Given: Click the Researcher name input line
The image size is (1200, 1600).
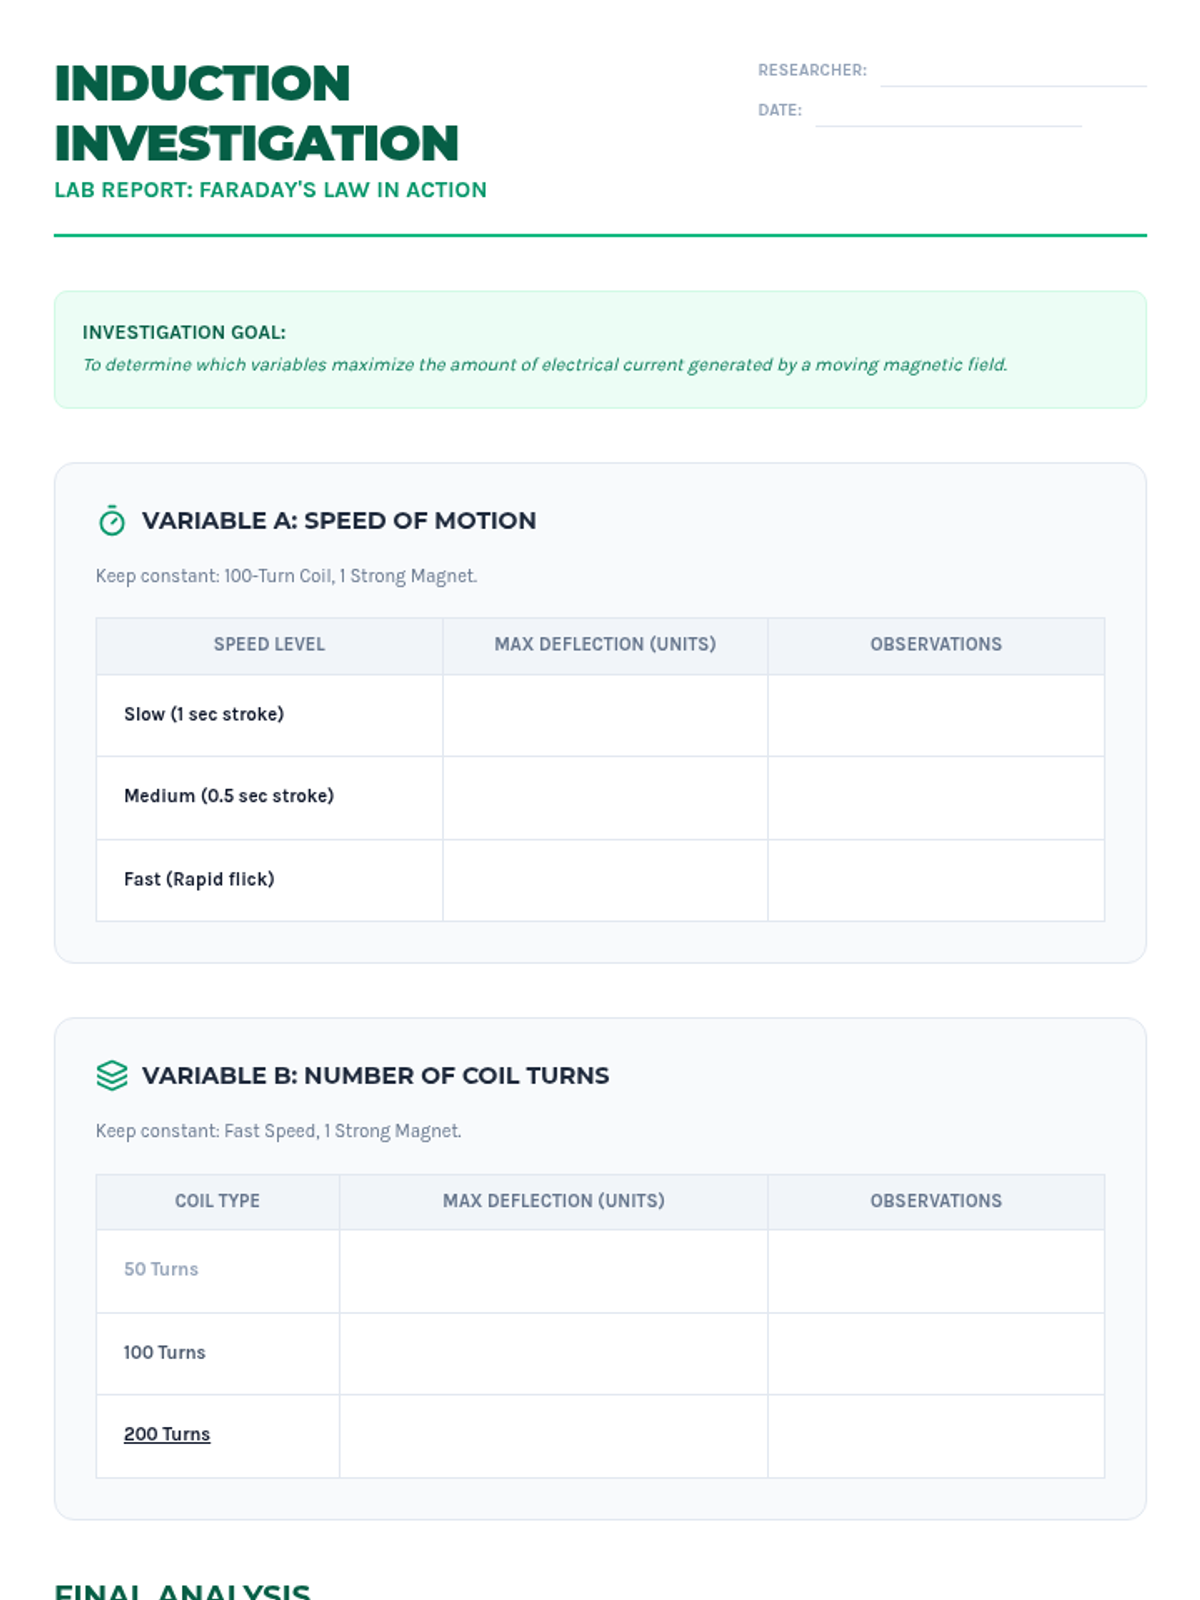Looking at the screenshot, I should point(1013,72).
